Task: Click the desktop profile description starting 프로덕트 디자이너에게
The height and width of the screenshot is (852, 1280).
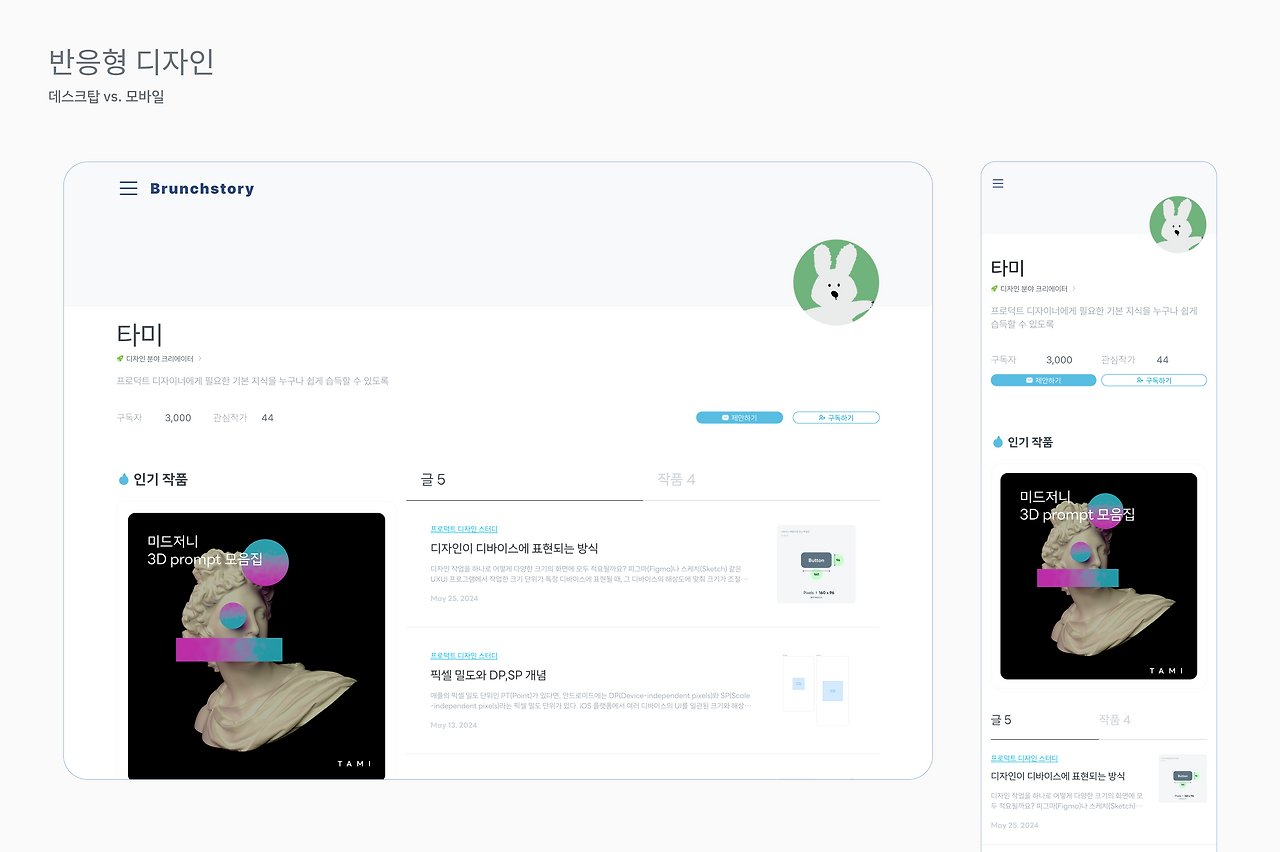Action: 252,381
